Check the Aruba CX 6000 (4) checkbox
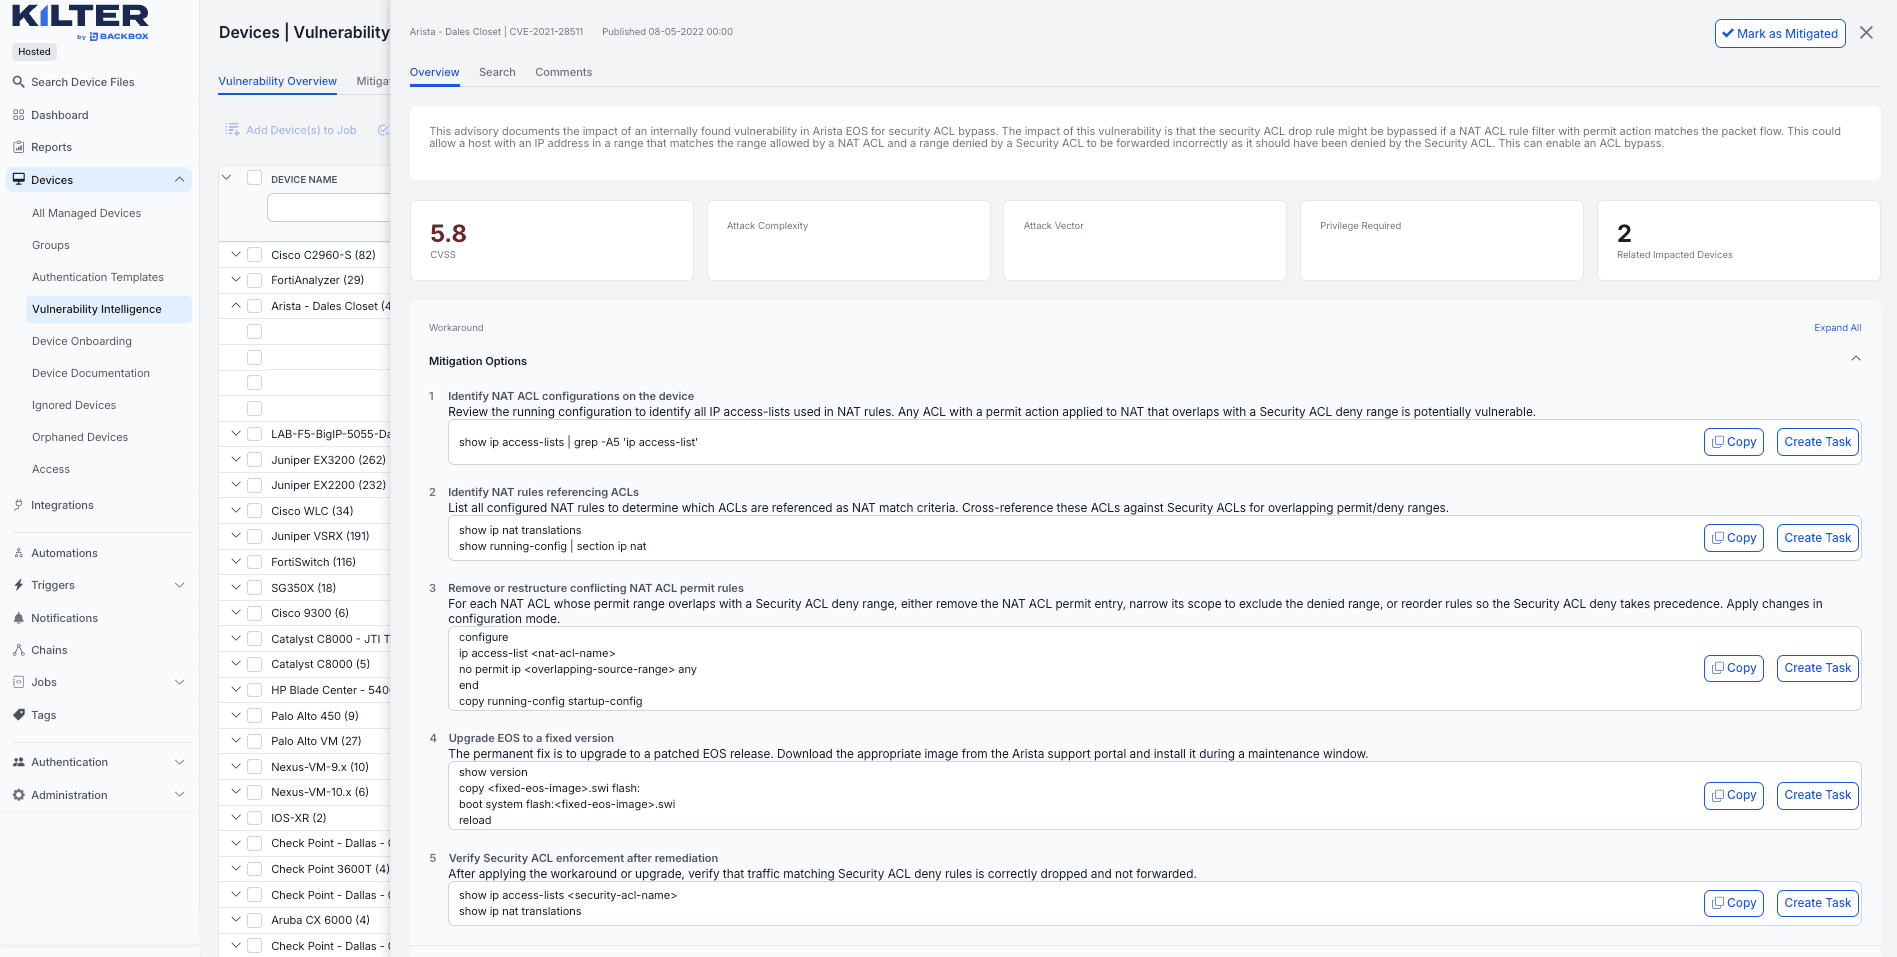The width and height of the screenshot is (1897, 957). coord(254,920)
